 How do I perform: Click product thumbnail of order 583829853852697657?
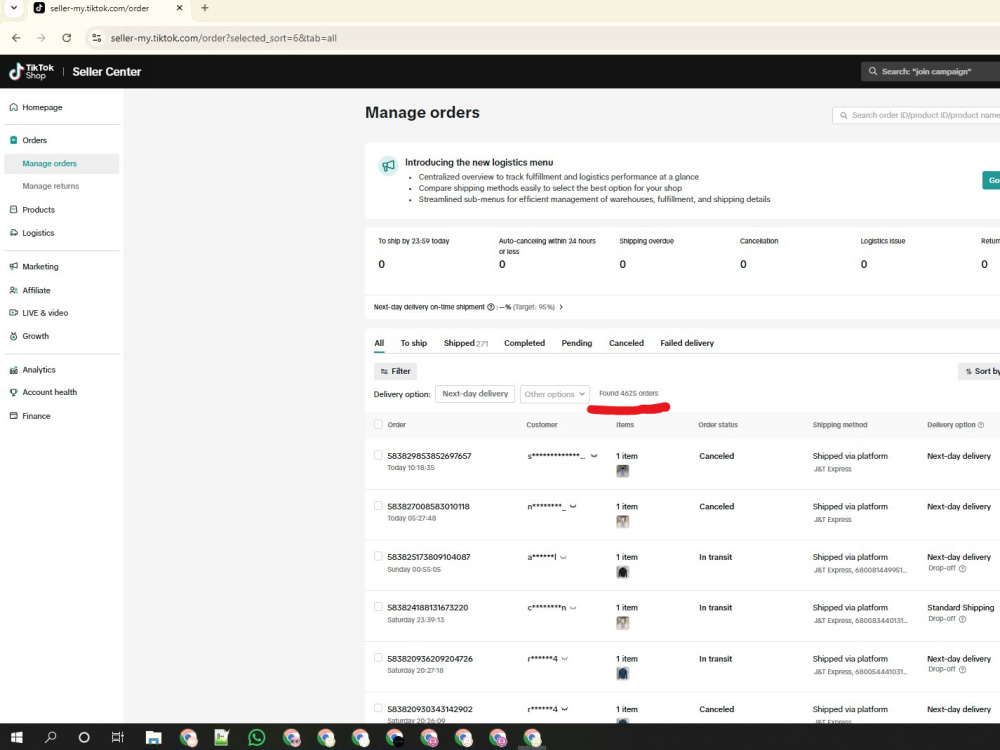(x=622, y=471)
